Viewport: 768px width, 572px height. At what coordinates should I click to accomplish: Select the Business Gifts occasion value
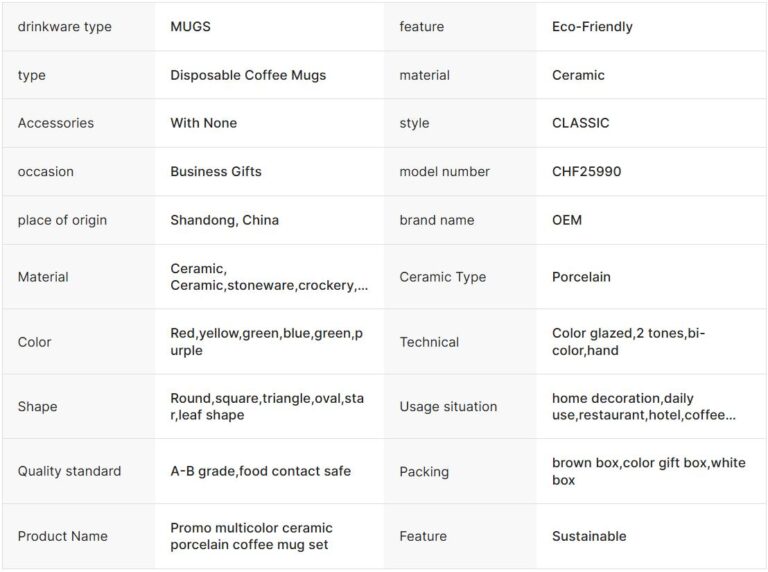coord(216,171)
